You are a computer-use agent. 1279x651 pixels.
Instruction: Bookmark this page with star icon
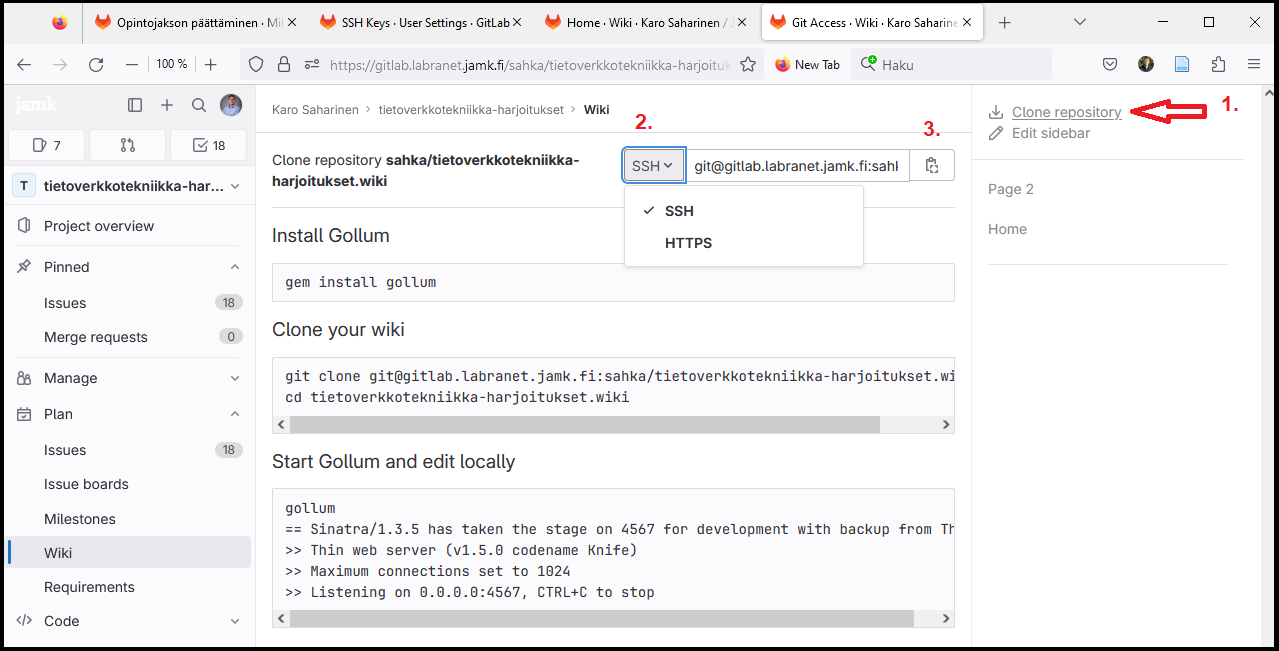[x=747, y=65]
